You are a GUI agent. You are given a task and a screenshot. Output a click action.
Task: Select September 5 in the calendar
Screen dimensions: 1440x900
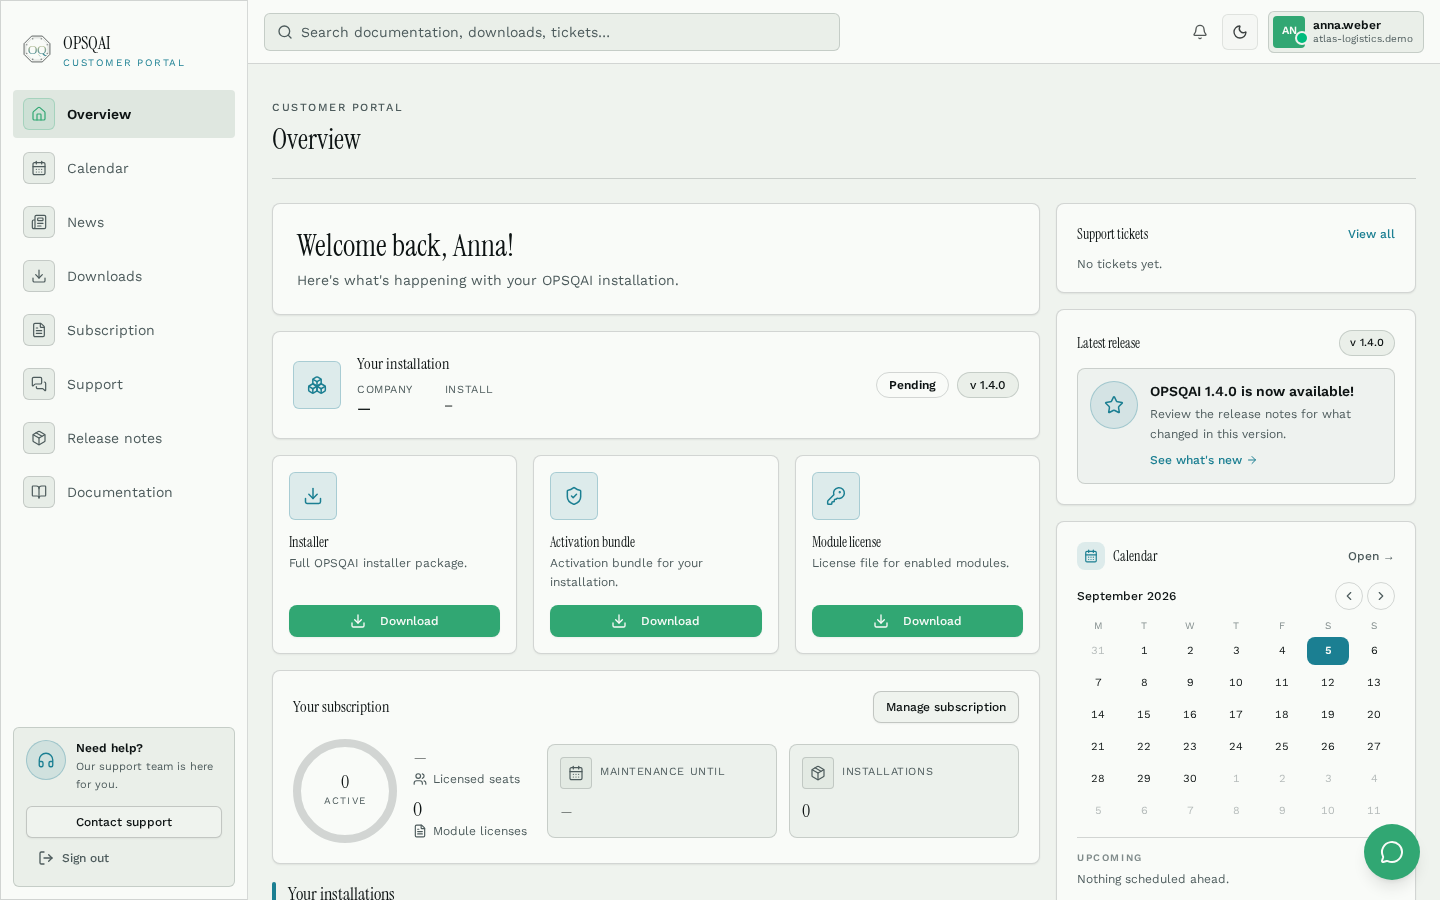coord(1328,651)
